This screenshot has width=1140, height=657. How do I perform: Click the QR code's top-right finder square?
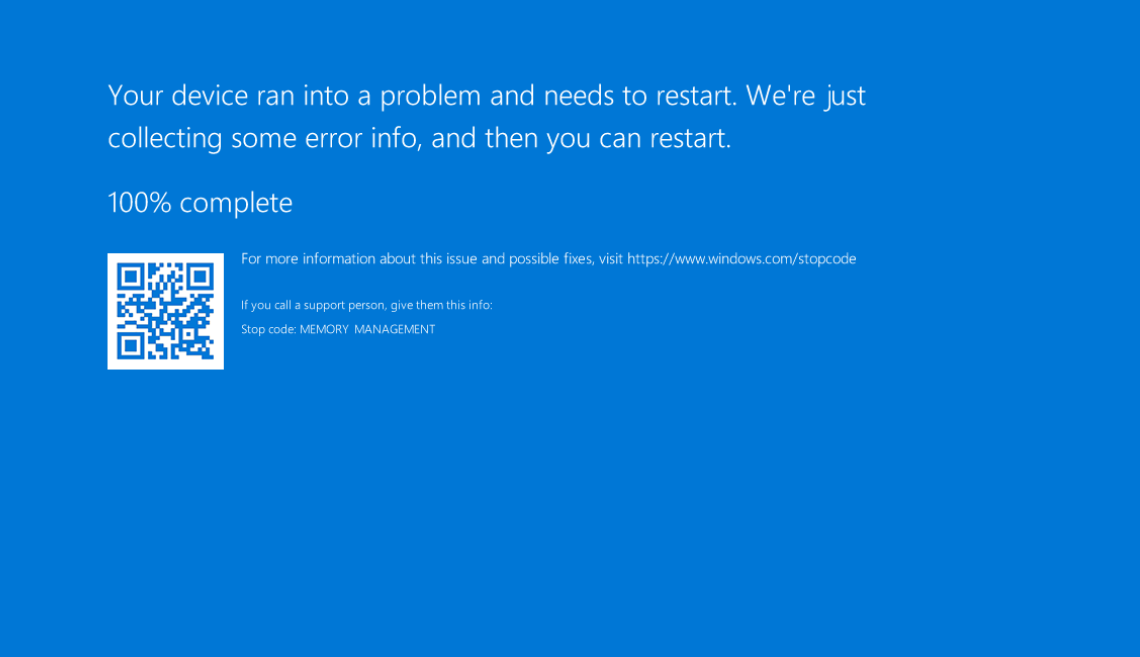click(199, 277)
